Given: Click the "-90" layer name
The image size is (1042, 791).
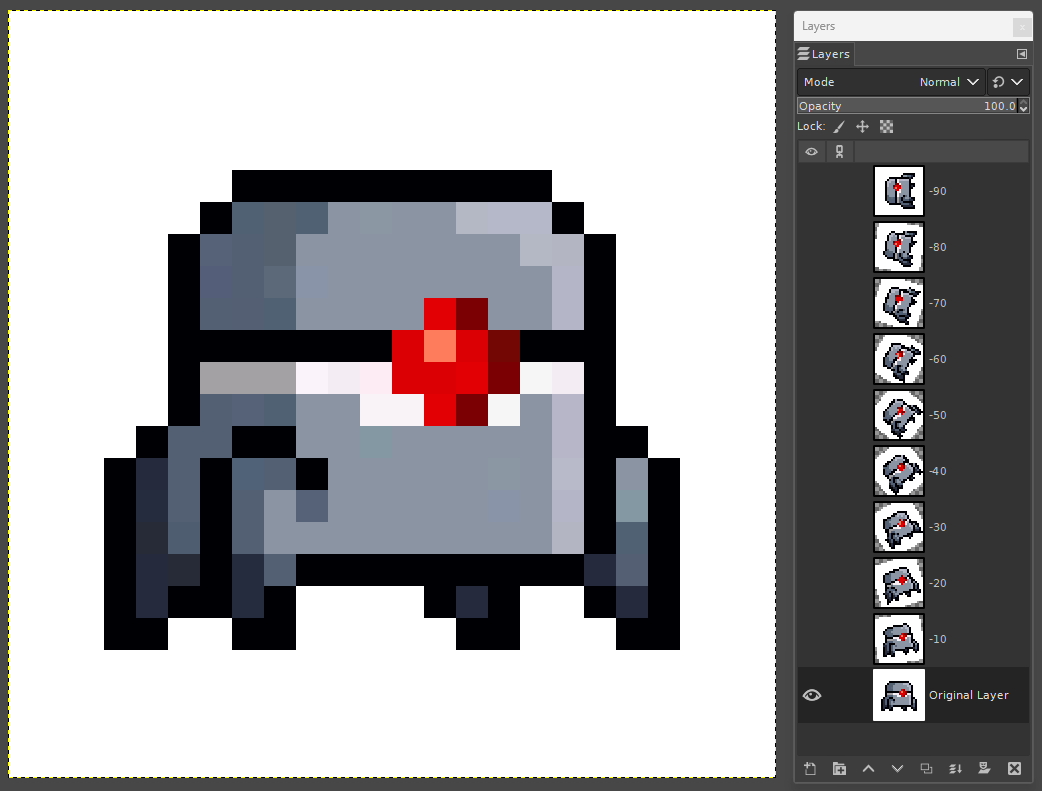Looking at the screenshot, I should [938, 191].
